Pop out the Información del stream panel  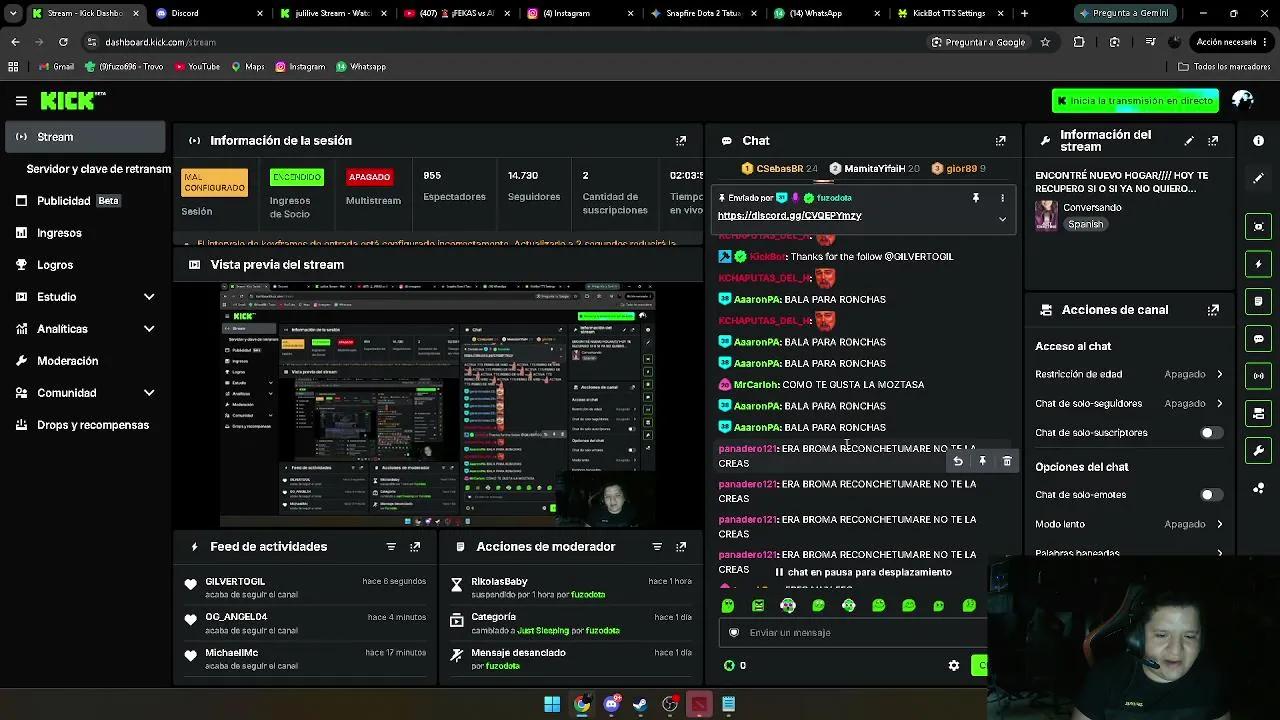tap(1213, 141)
